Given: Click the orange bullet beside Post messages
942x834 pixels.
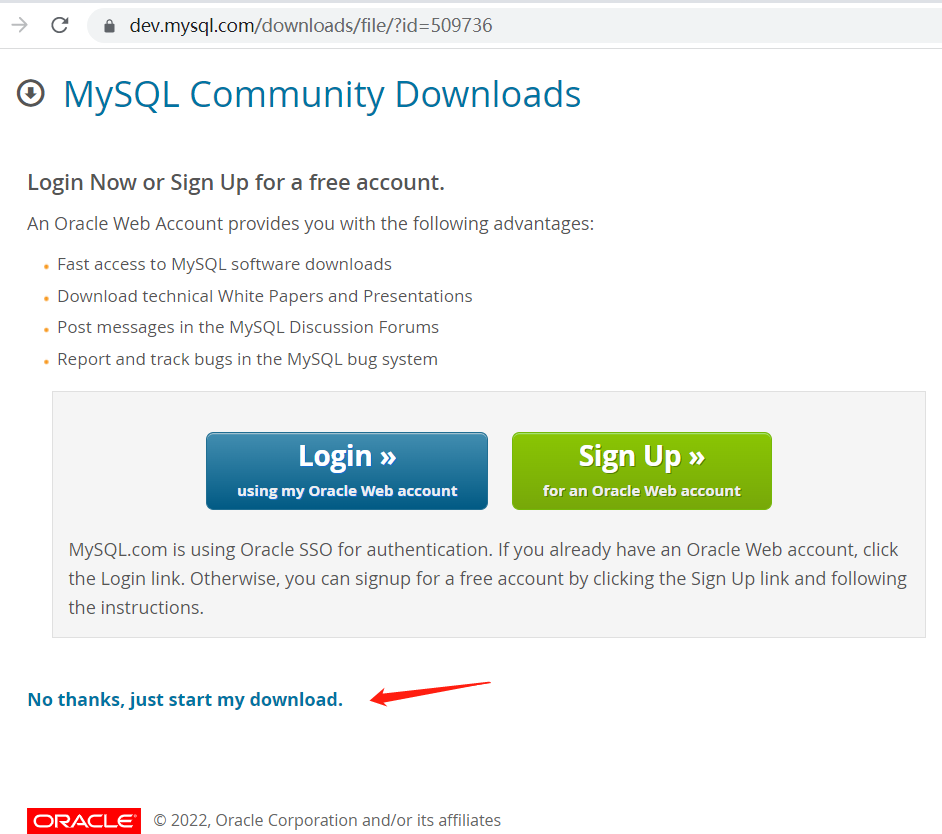Looking at the screenshot, I should coord(46,330).
